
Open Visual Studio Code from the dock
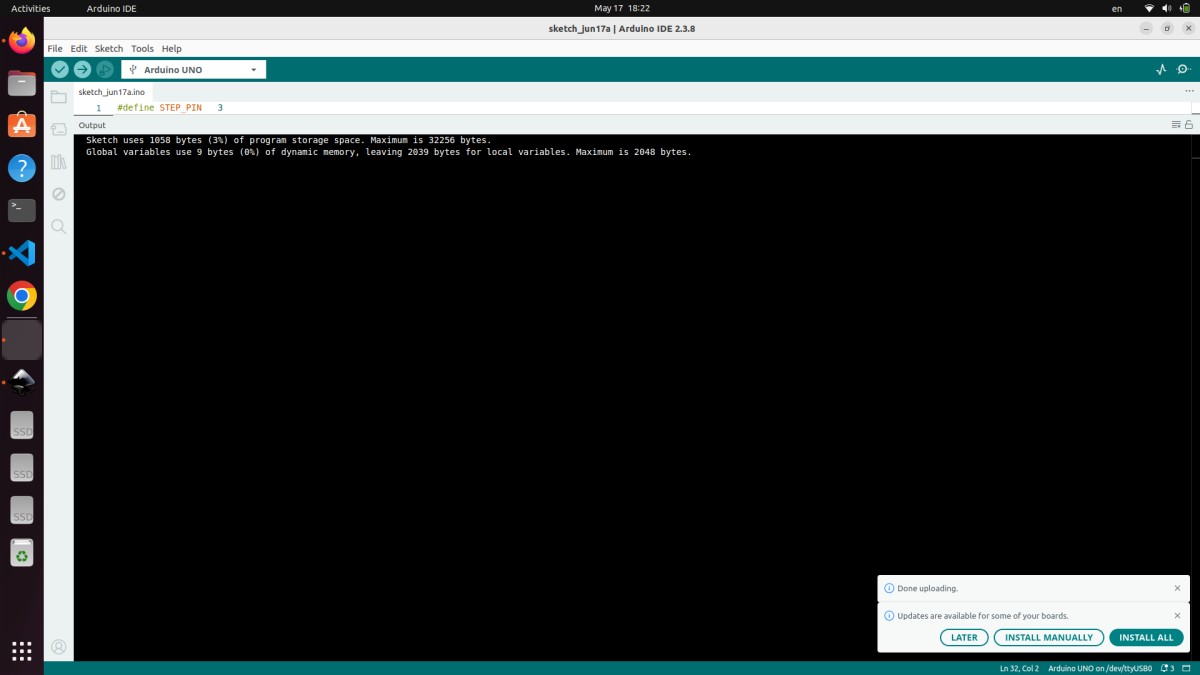point(22,253)
